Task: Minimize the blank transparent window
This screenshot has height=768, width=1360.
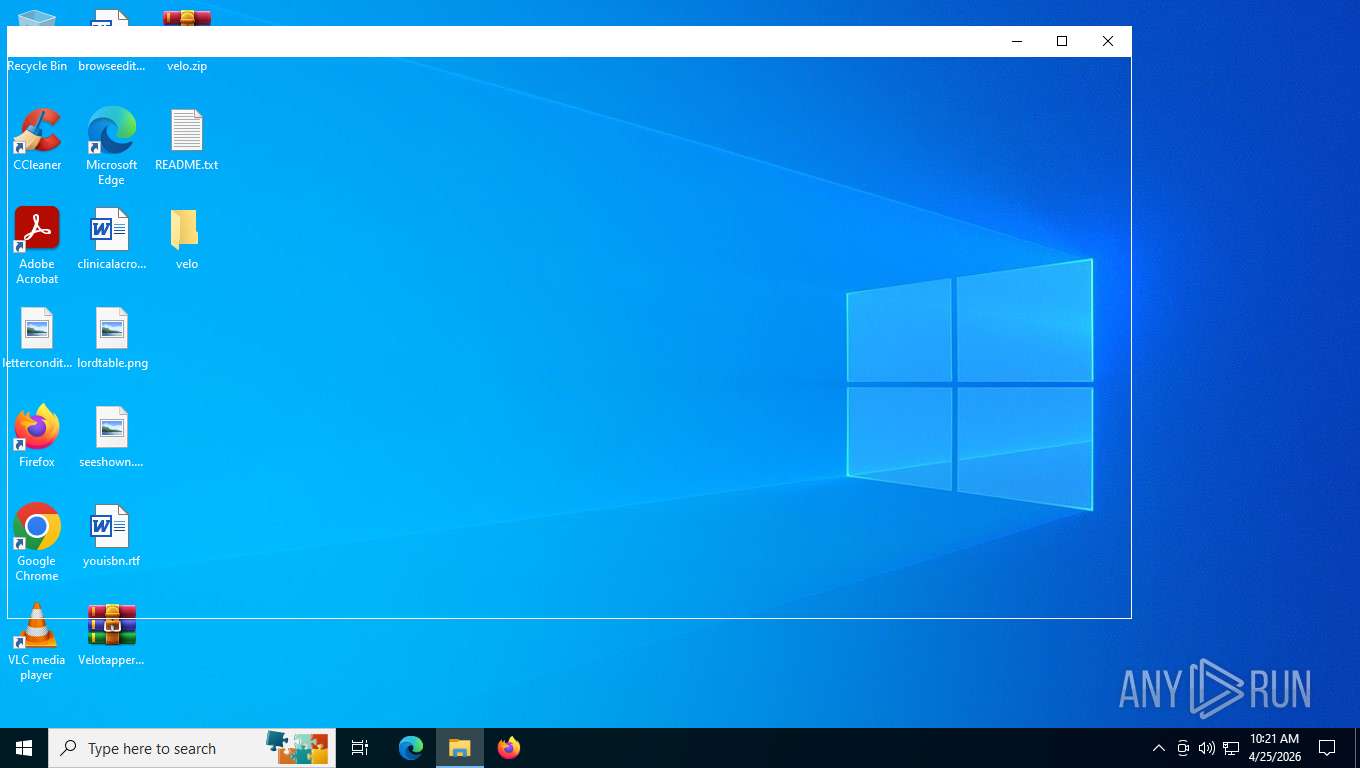Action: tap(1017, 41)
